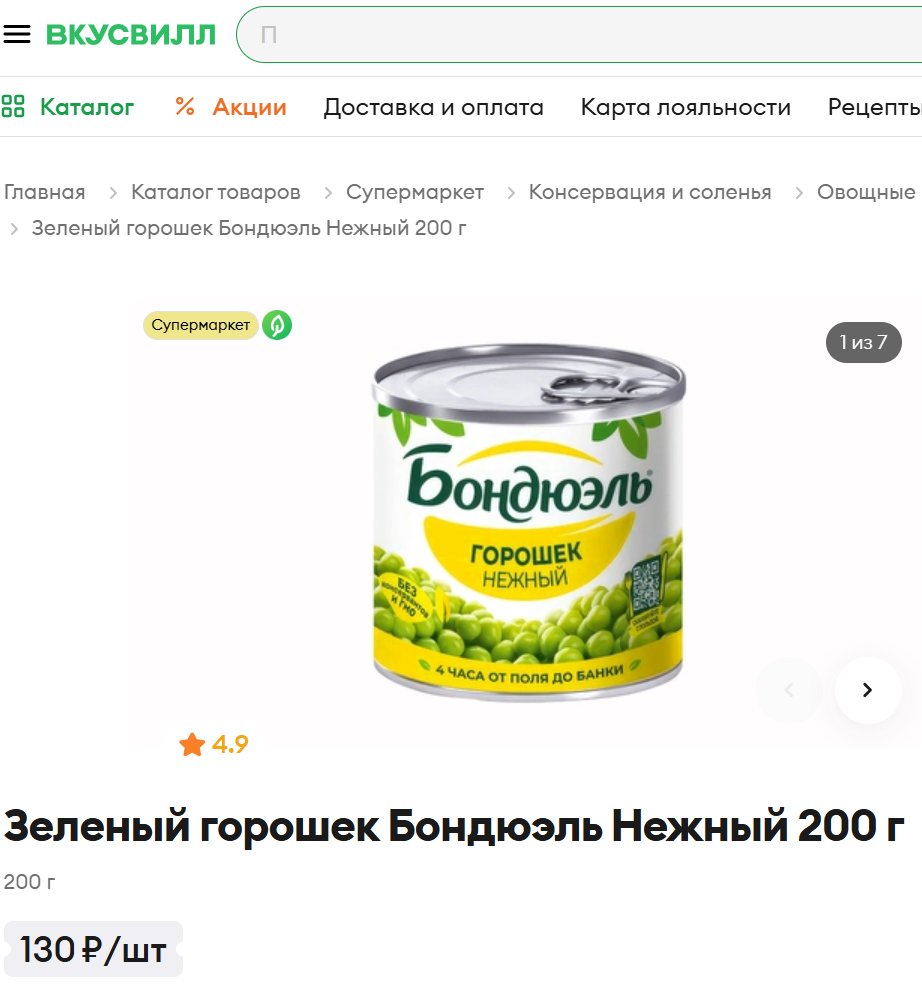Open the Акции menu item

click(x=249, y=107)
